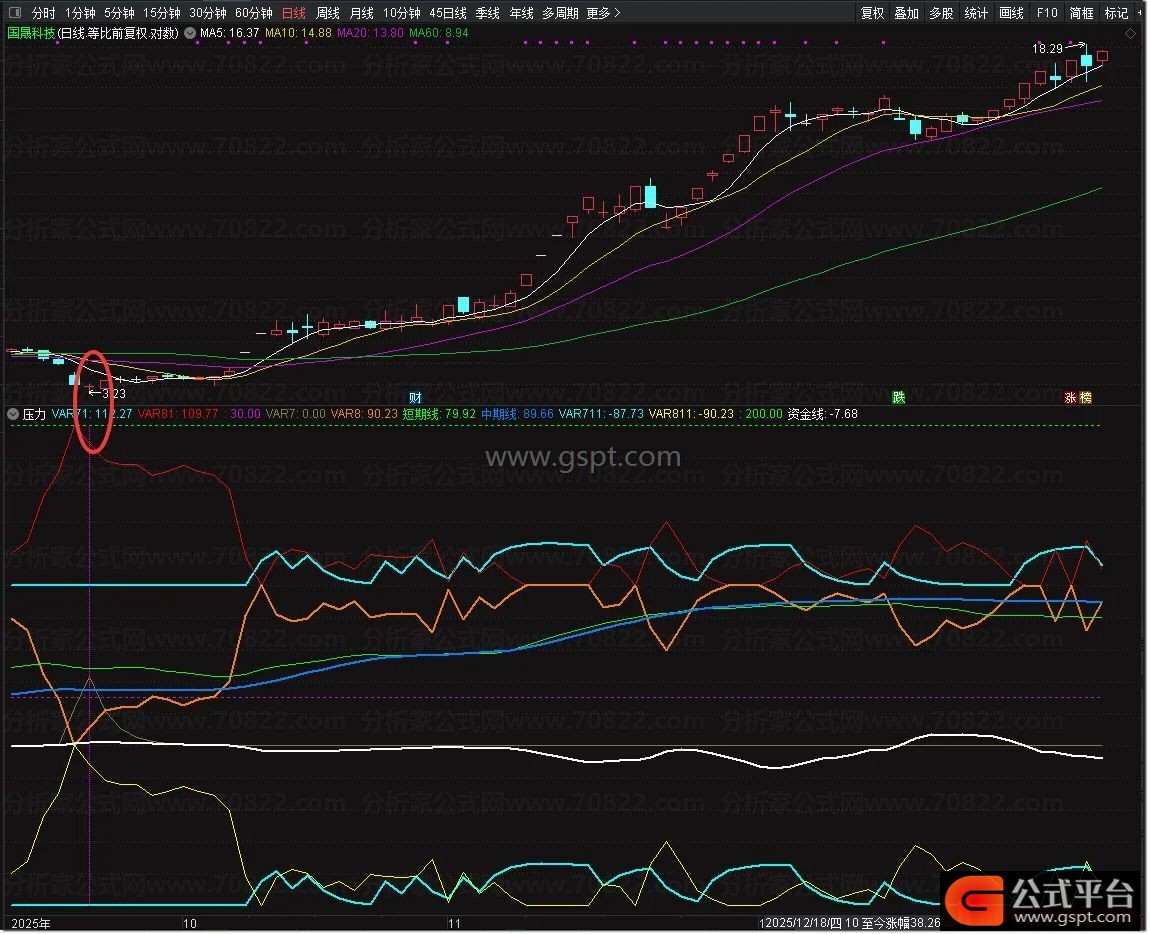Viewport: 1150px width, 934px height.
Task: Click the 18.29 high price marker
Action: click(1048, 48)
